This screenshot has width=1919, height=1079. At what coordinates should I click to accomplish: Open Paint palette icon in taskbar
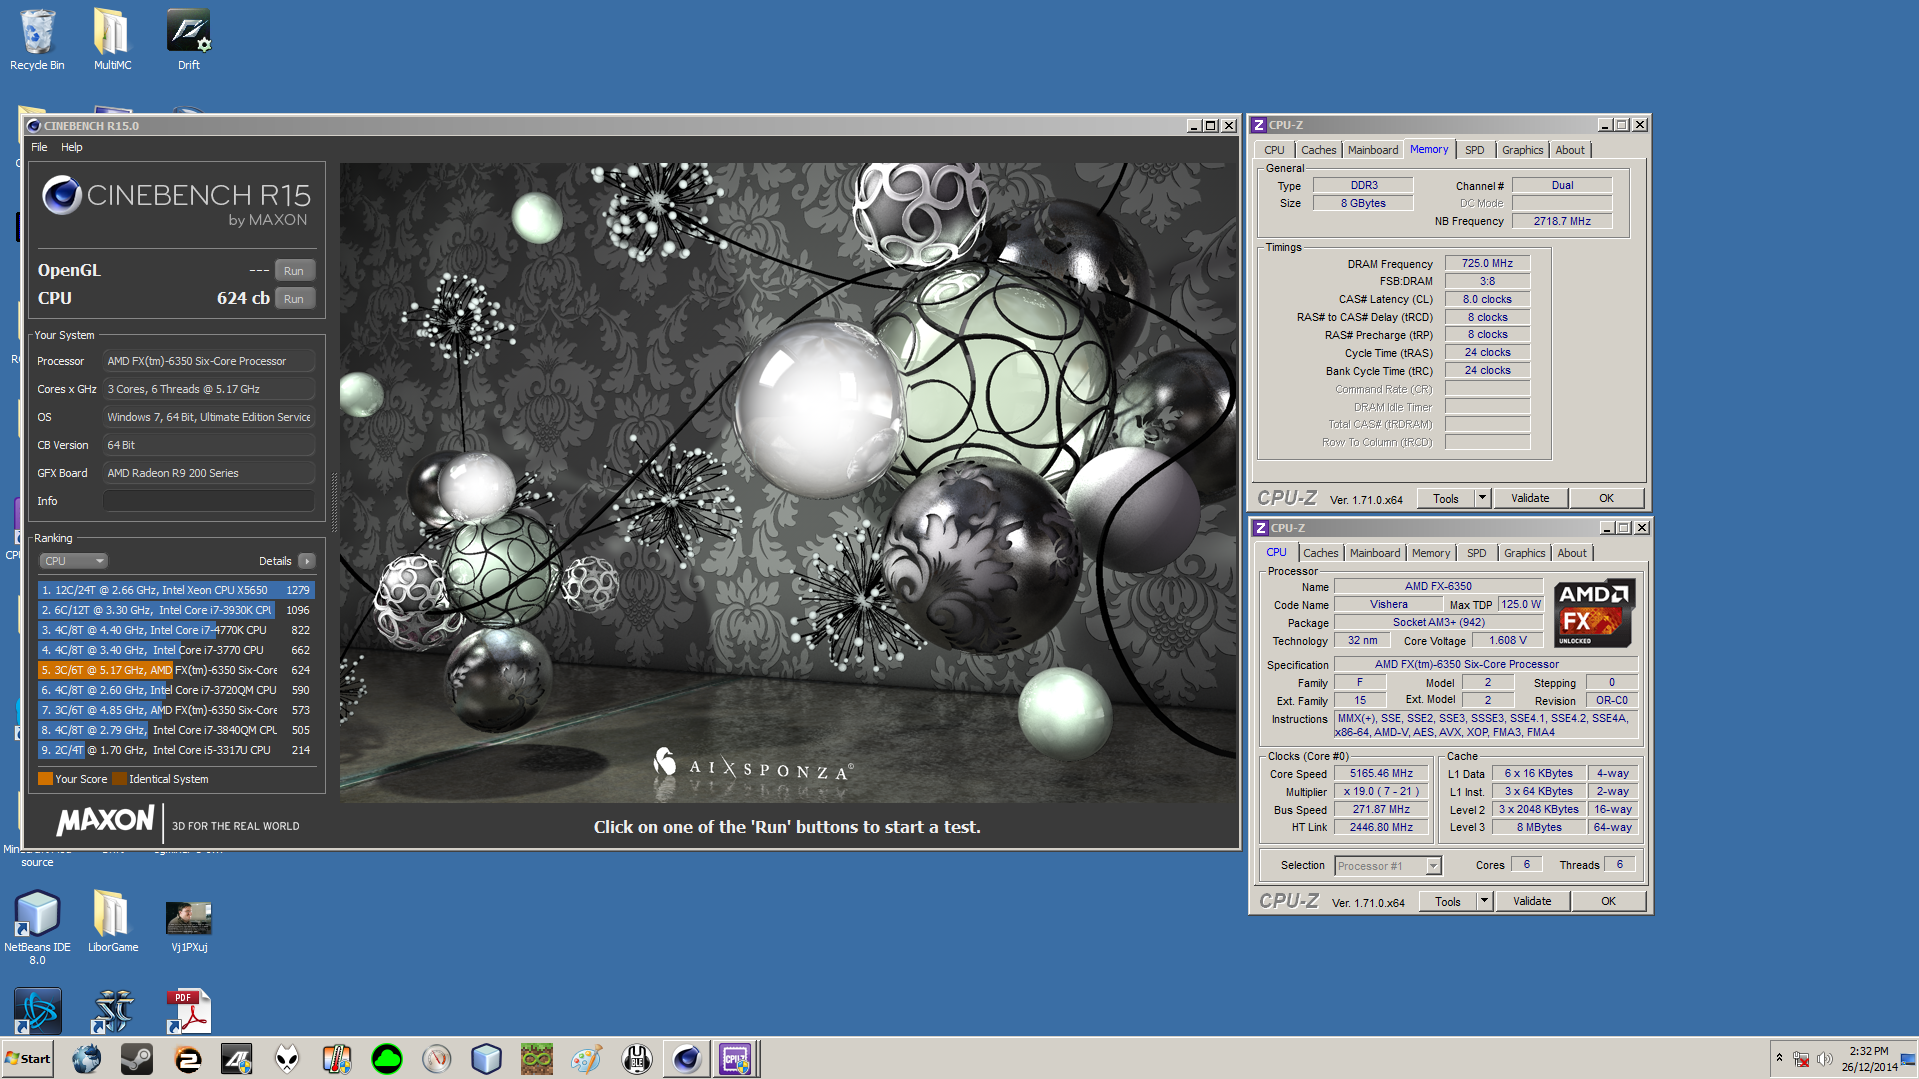coord(587,1059)
